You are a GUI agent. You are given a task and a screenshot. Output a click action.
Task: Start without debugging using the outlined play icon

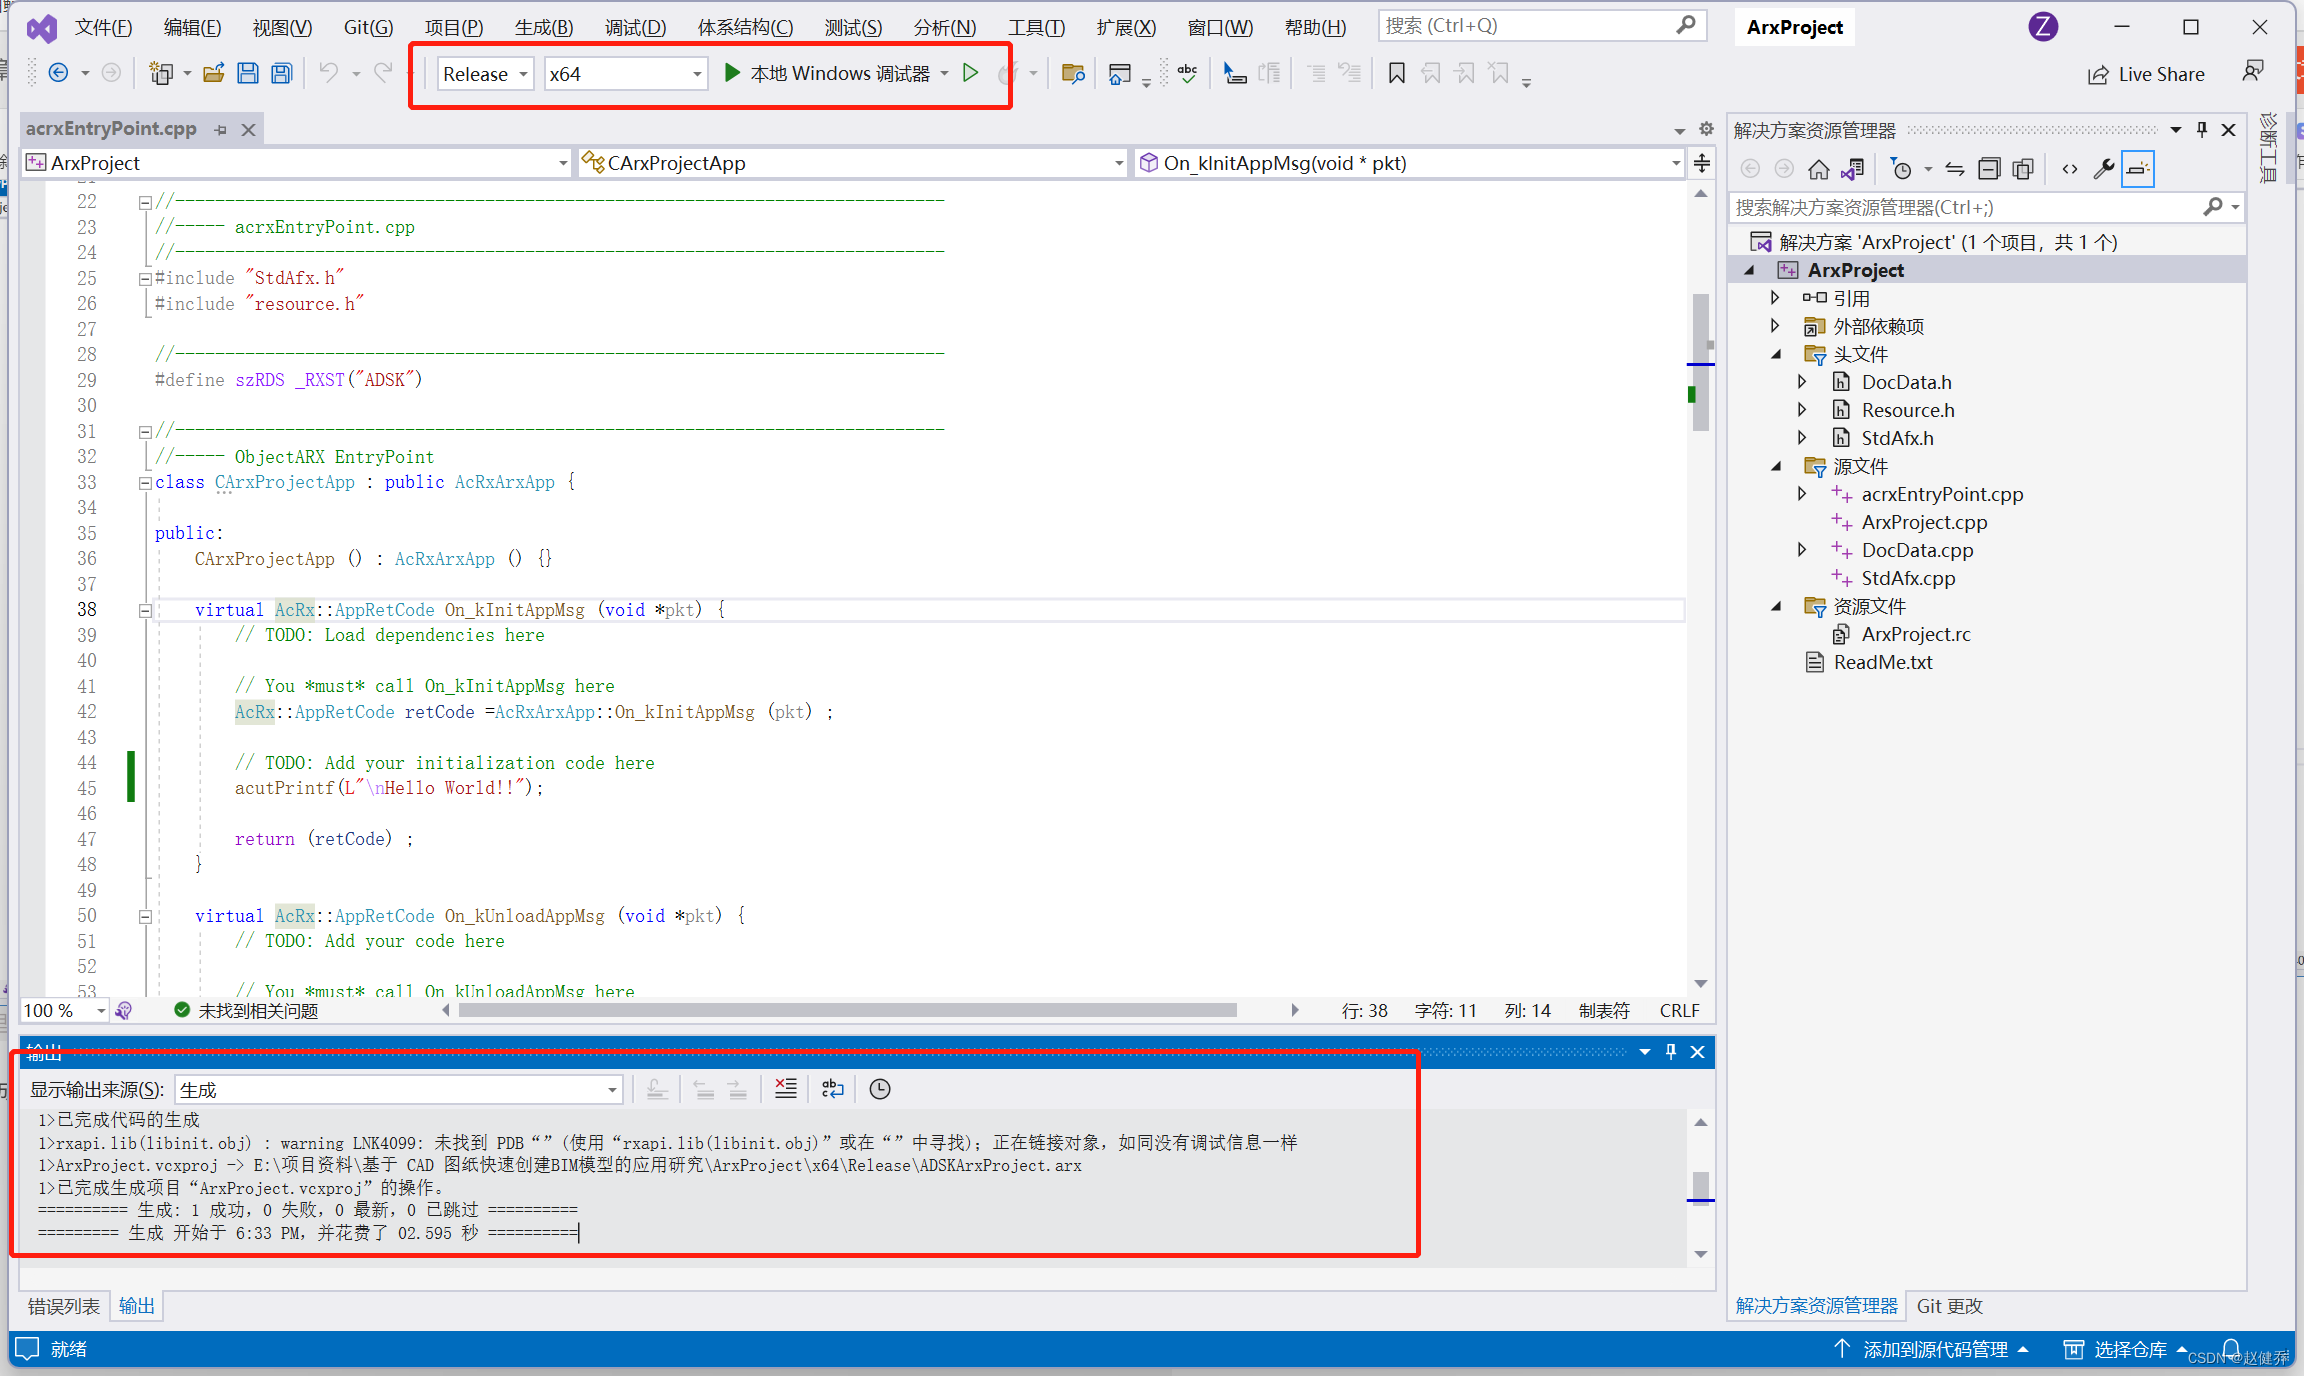click(x=970, y=73)
